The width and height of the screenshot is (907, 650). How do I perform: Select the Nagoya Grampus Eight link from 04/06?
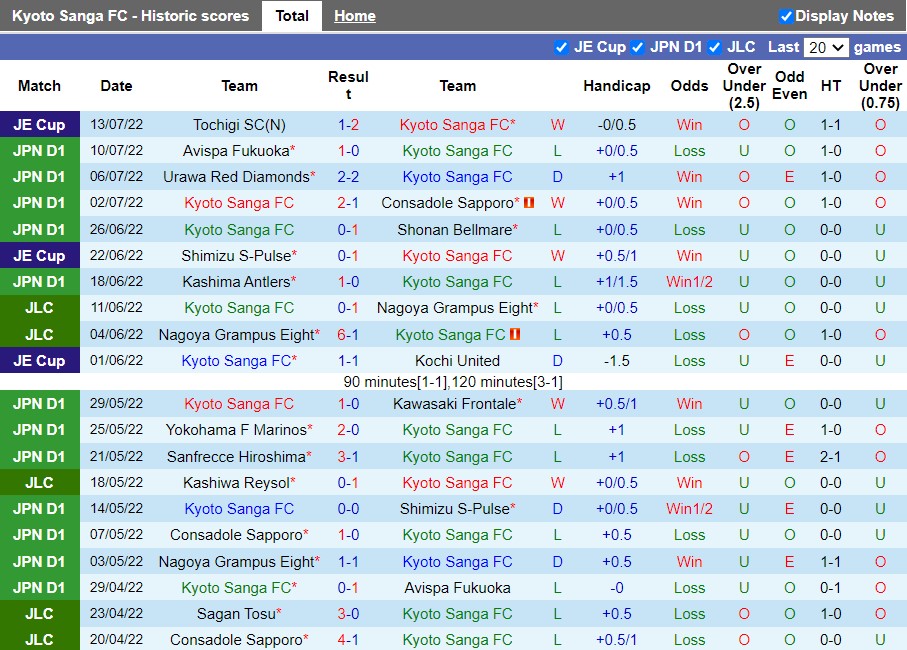[x=239, y=334]
